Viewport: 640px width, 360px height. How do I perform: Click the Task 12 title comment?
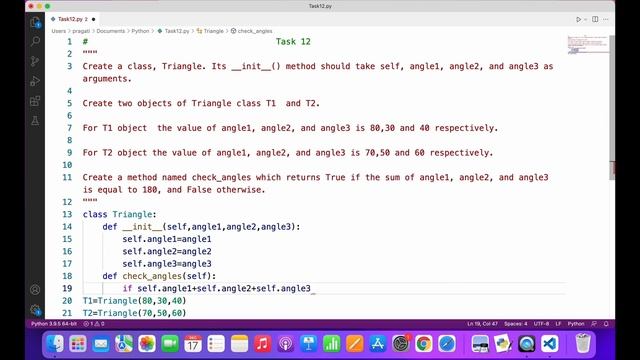click(293, 42)
